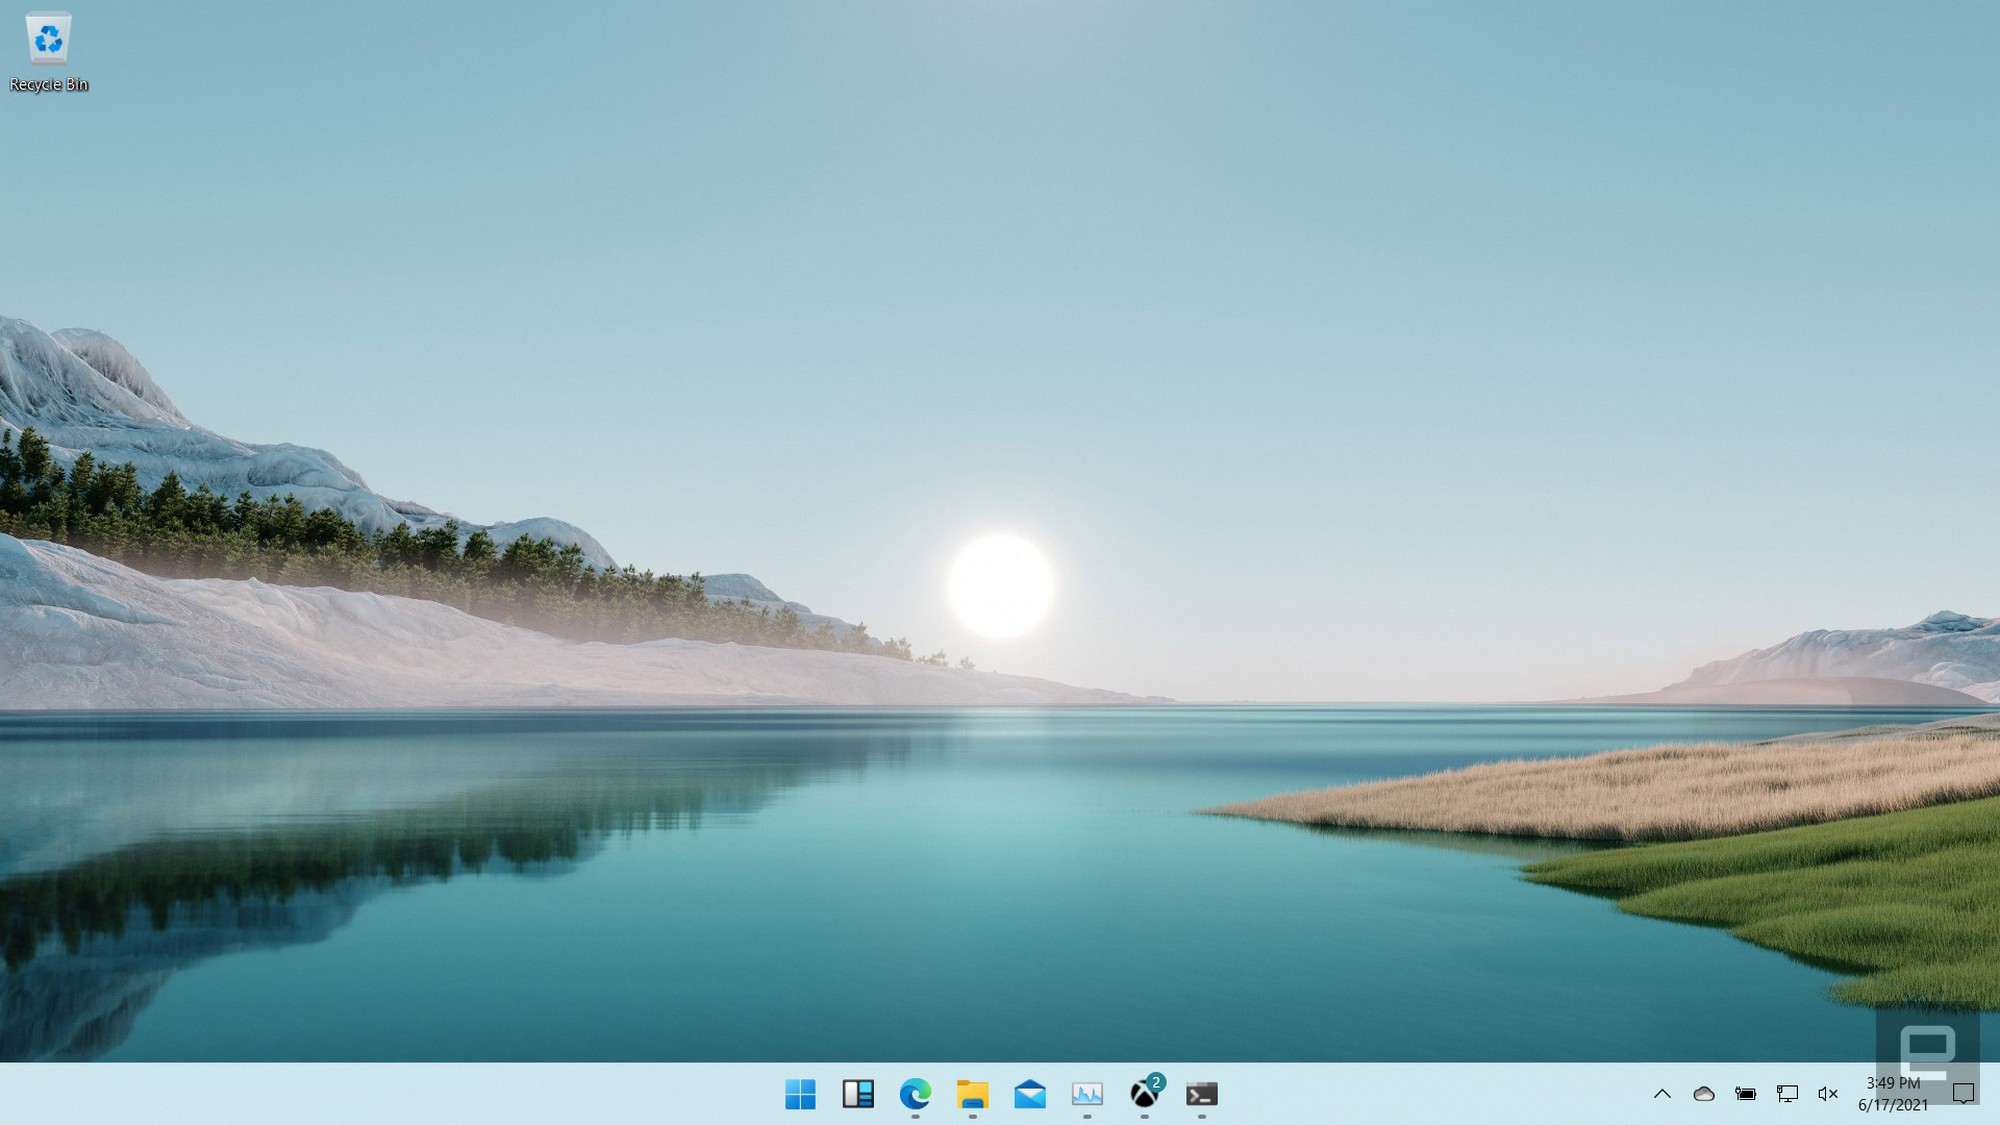Expand the system tray overflow area
The width and height of the screenshot is (2000, 1125).
click(1661, 1093)
